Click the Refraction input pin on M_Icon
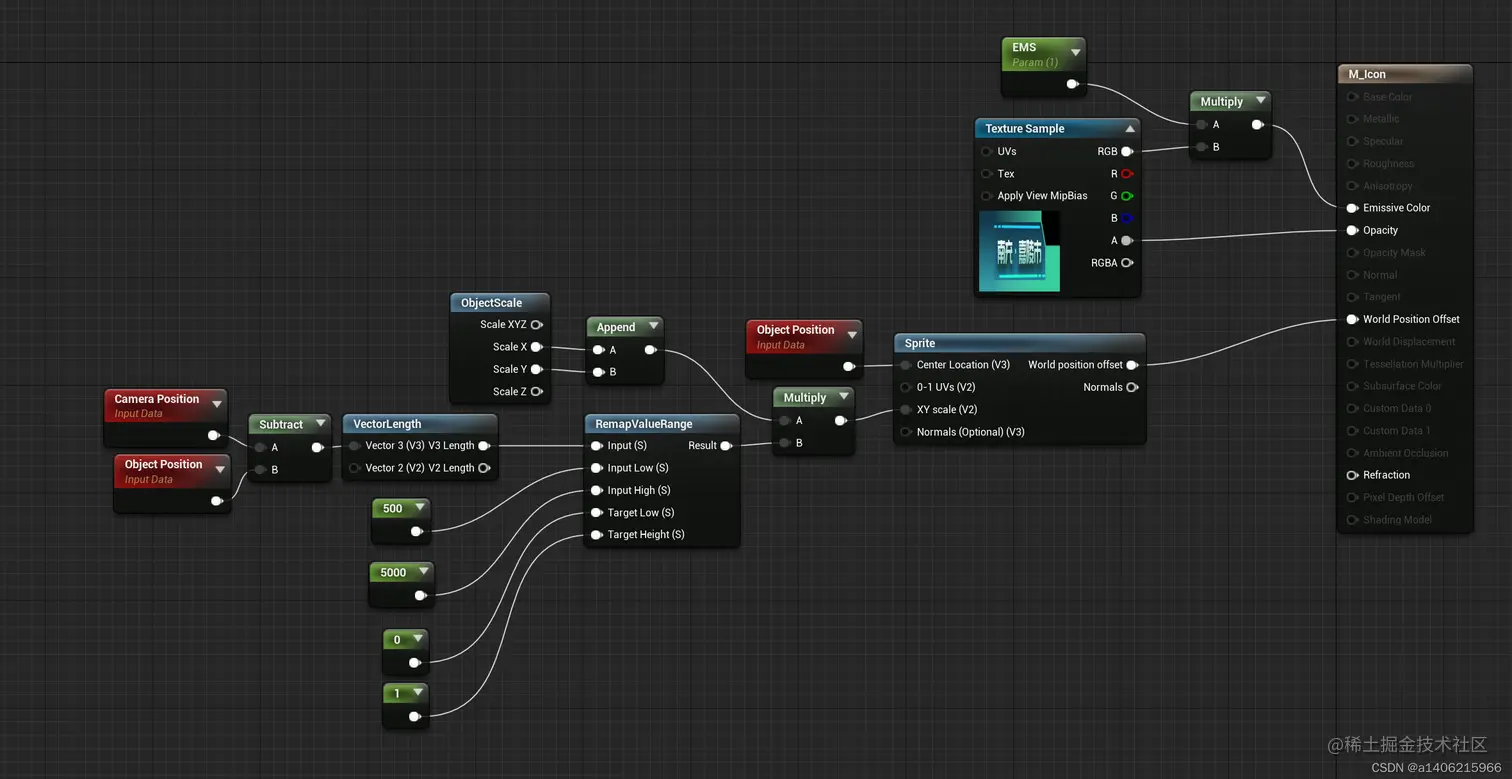 [x=1352, y=475]
